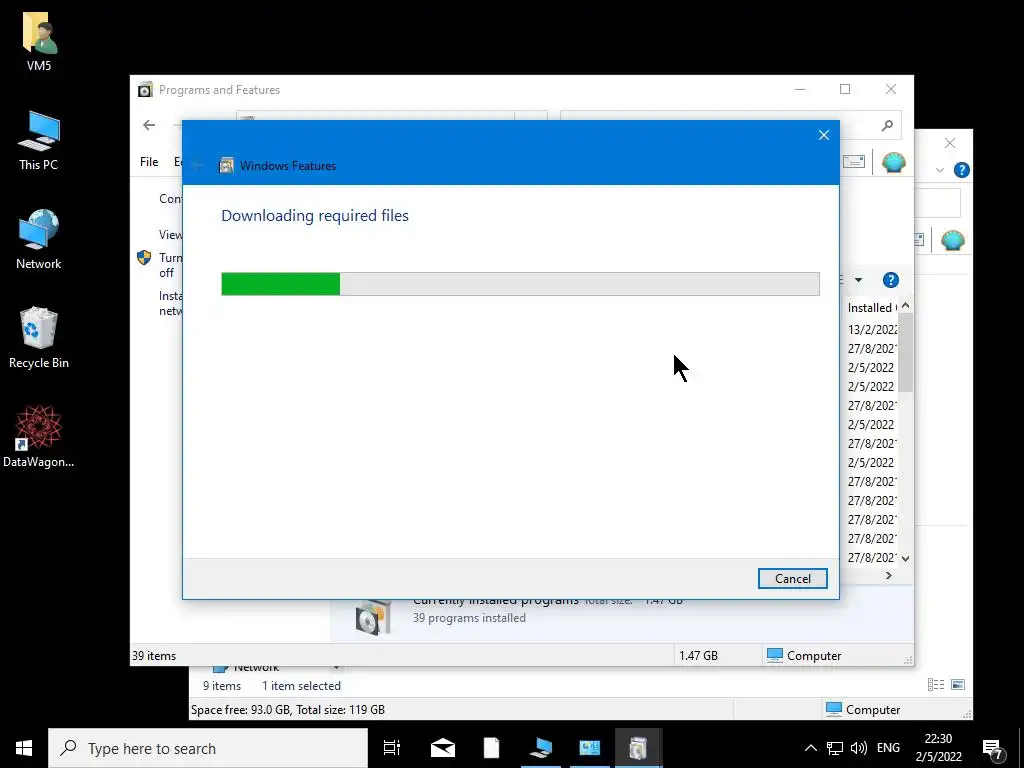Click the download progress bar
The height and width of the screenshot is (768, 1024).
point(520,284)
